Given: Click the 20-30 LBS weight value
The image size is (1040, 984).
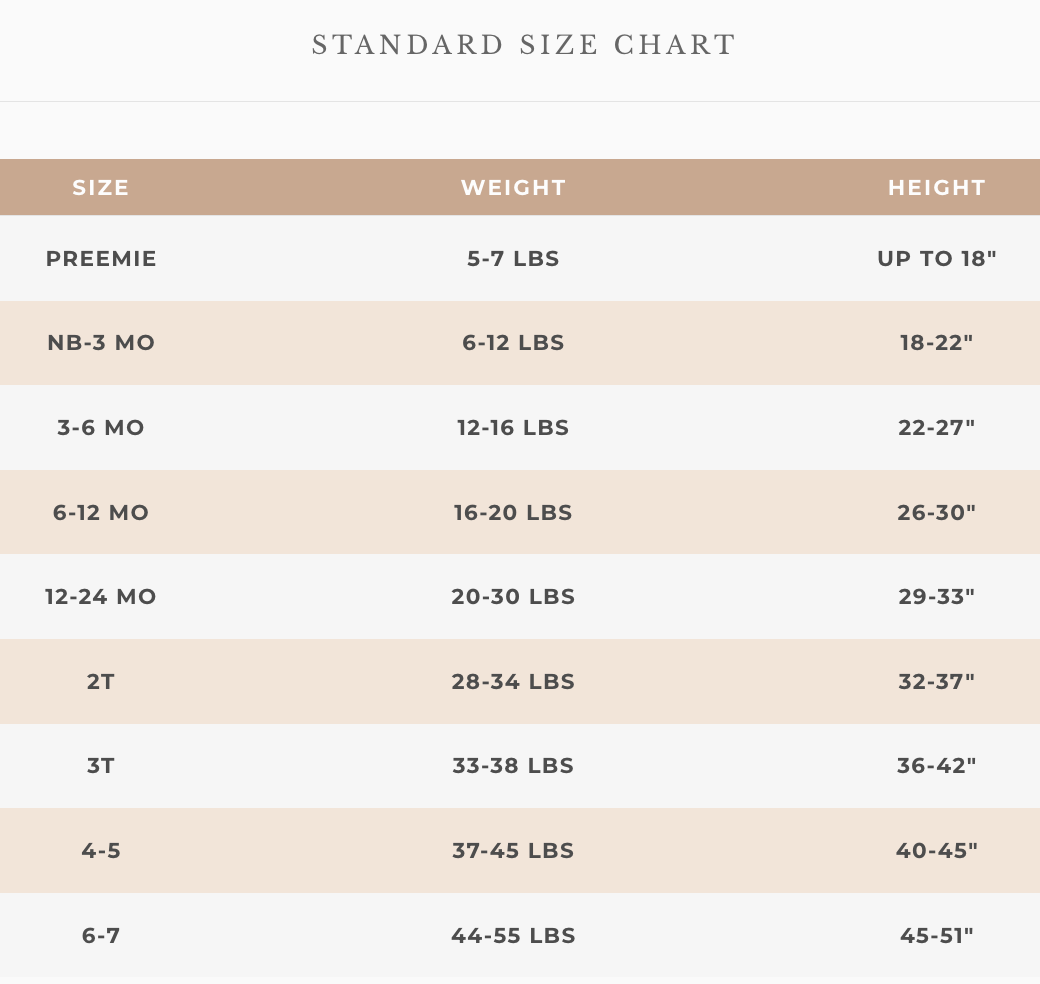Looking at the screenshot, I should click(x=513, y=597).
